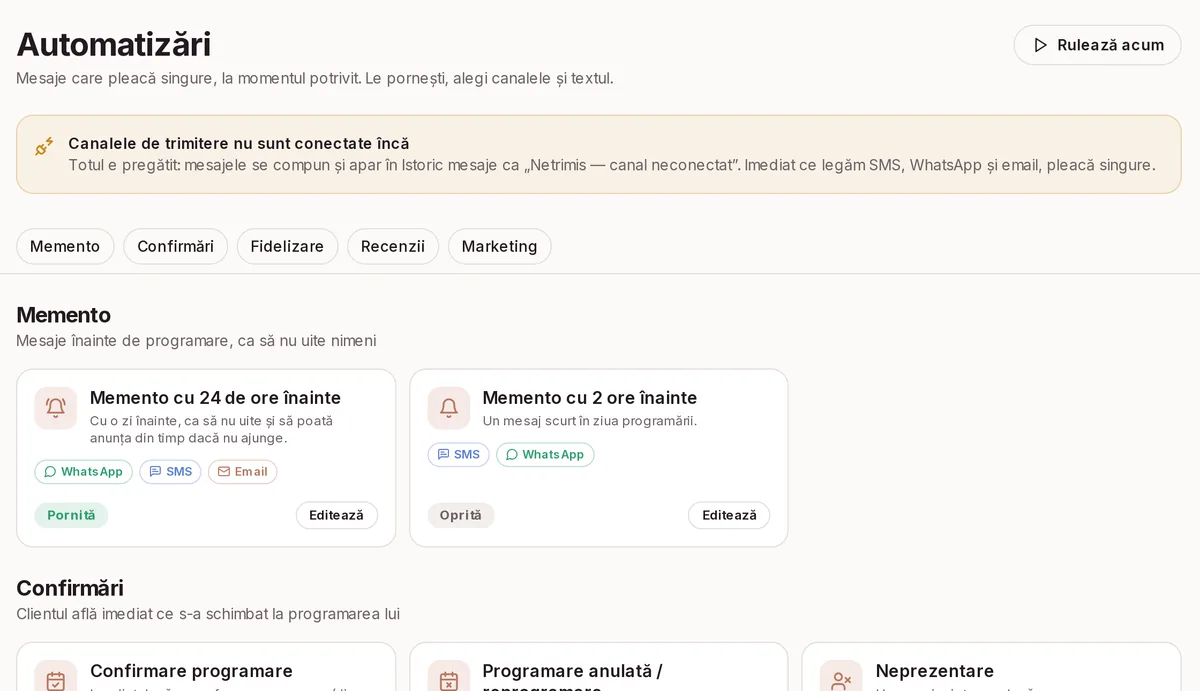
Task: Click the description starting 'Cu o zi înainte'
Action: [212, 430]
